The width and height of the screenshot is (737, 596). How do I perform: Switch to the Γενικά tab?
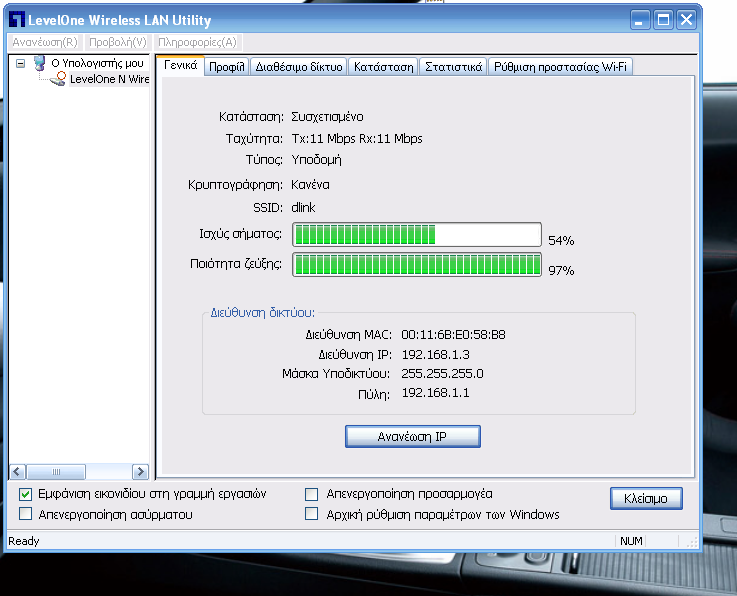coord(180,65)
